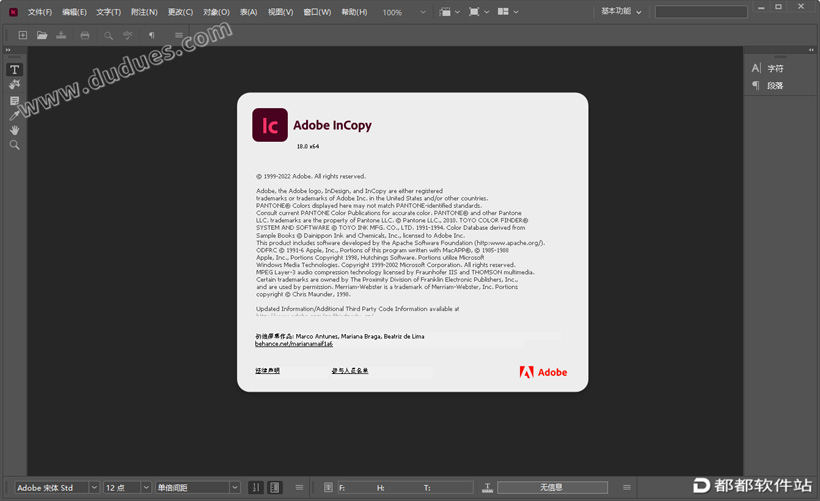Open the Paragraph panel icon

pos(756,85)
